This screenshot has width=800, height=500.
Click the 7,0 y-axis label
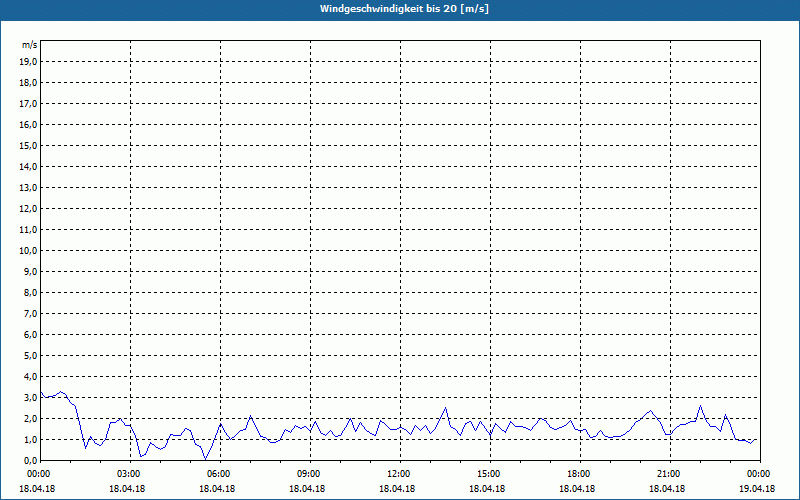point(31,313)
